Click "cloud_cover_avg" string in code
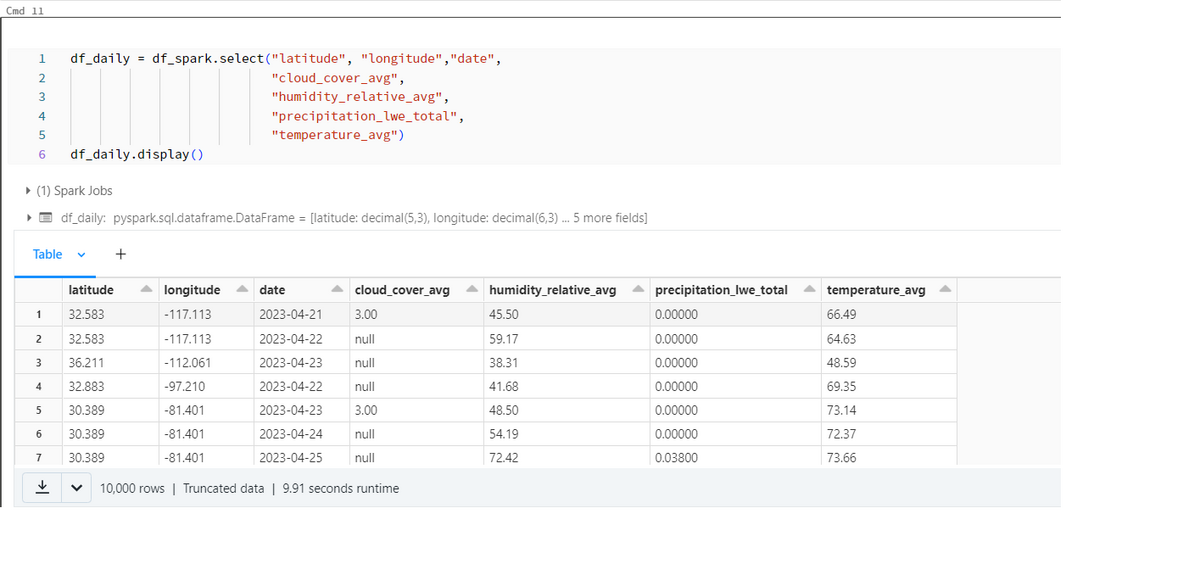 pyautogui.click(x=333, y=78)
